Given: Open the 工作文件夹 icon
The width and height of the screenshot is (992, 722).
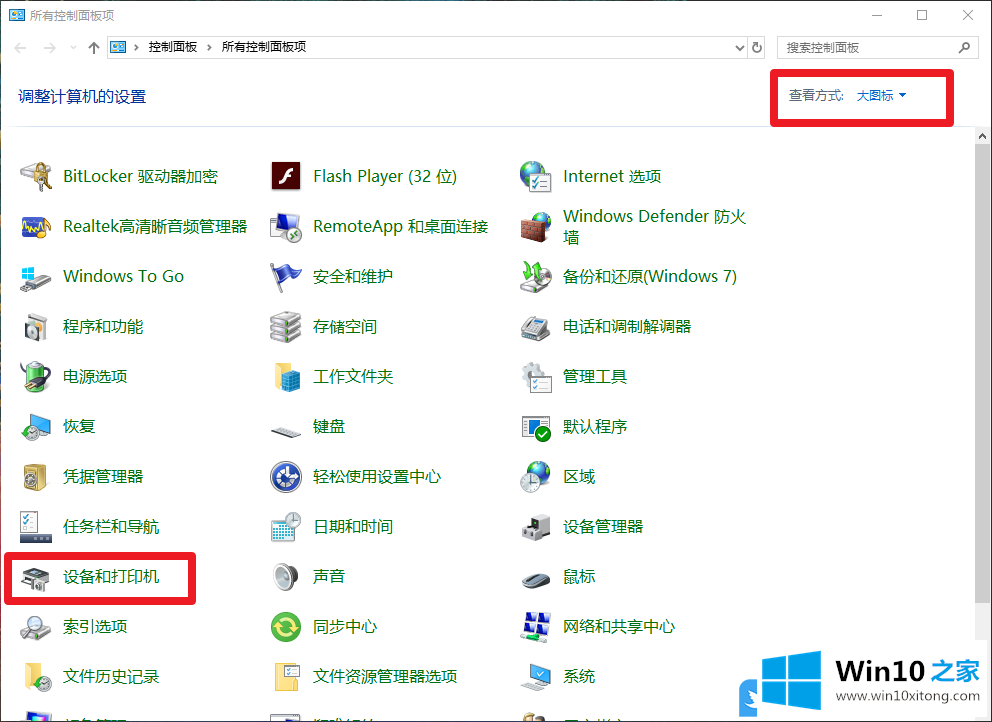Looking at the screenshot, I should point(287,377).
